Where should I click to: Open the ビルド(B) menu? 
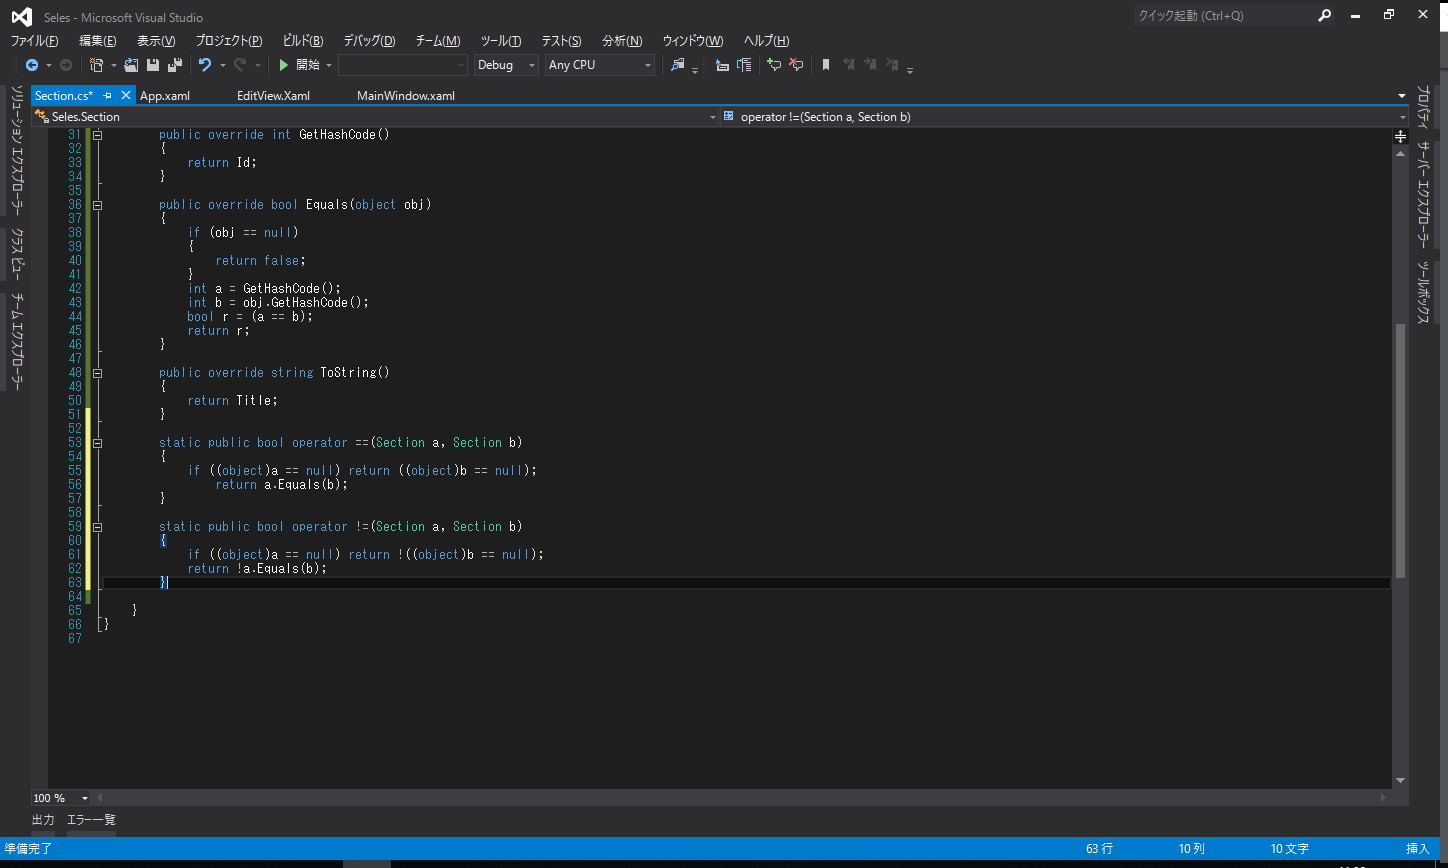click(x=303, y=41)
